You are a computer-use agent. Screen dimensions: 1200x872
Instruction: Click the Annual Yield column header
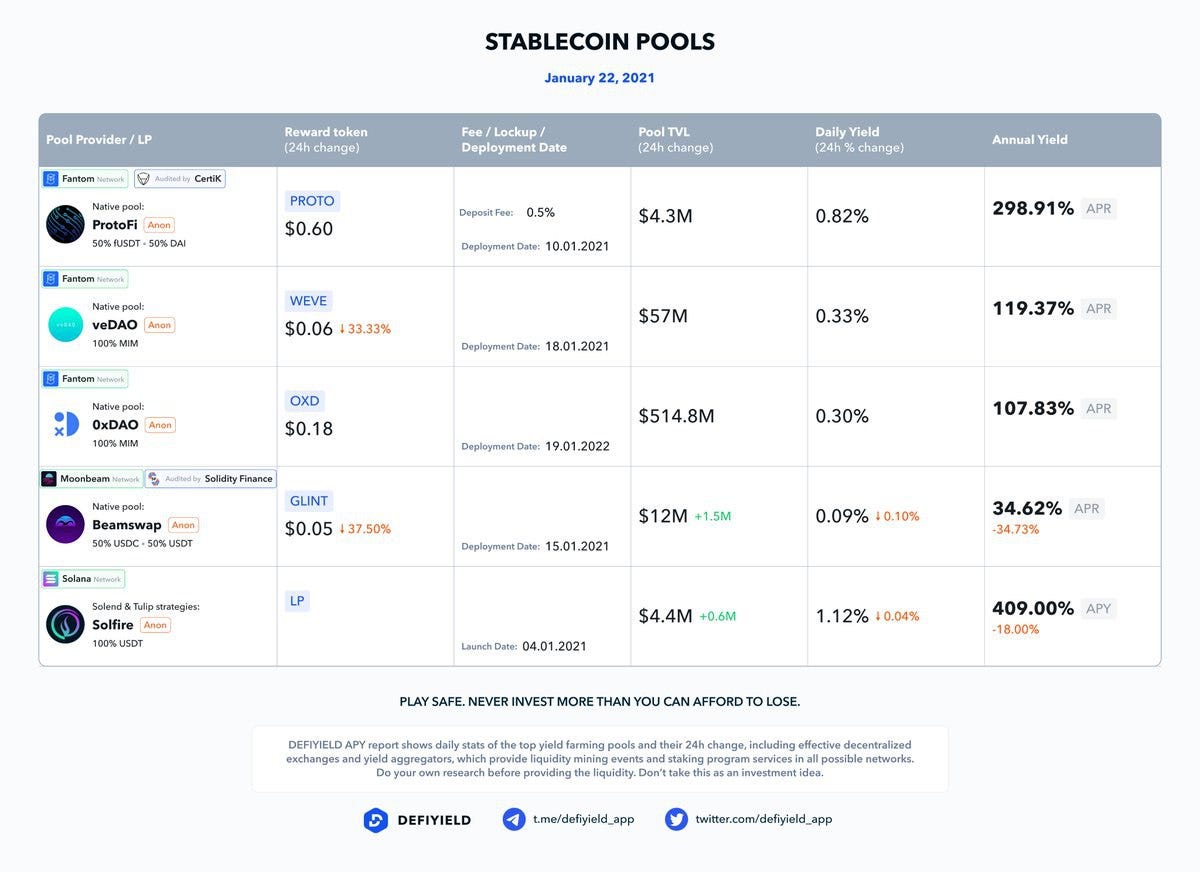tap(1030, 140)
